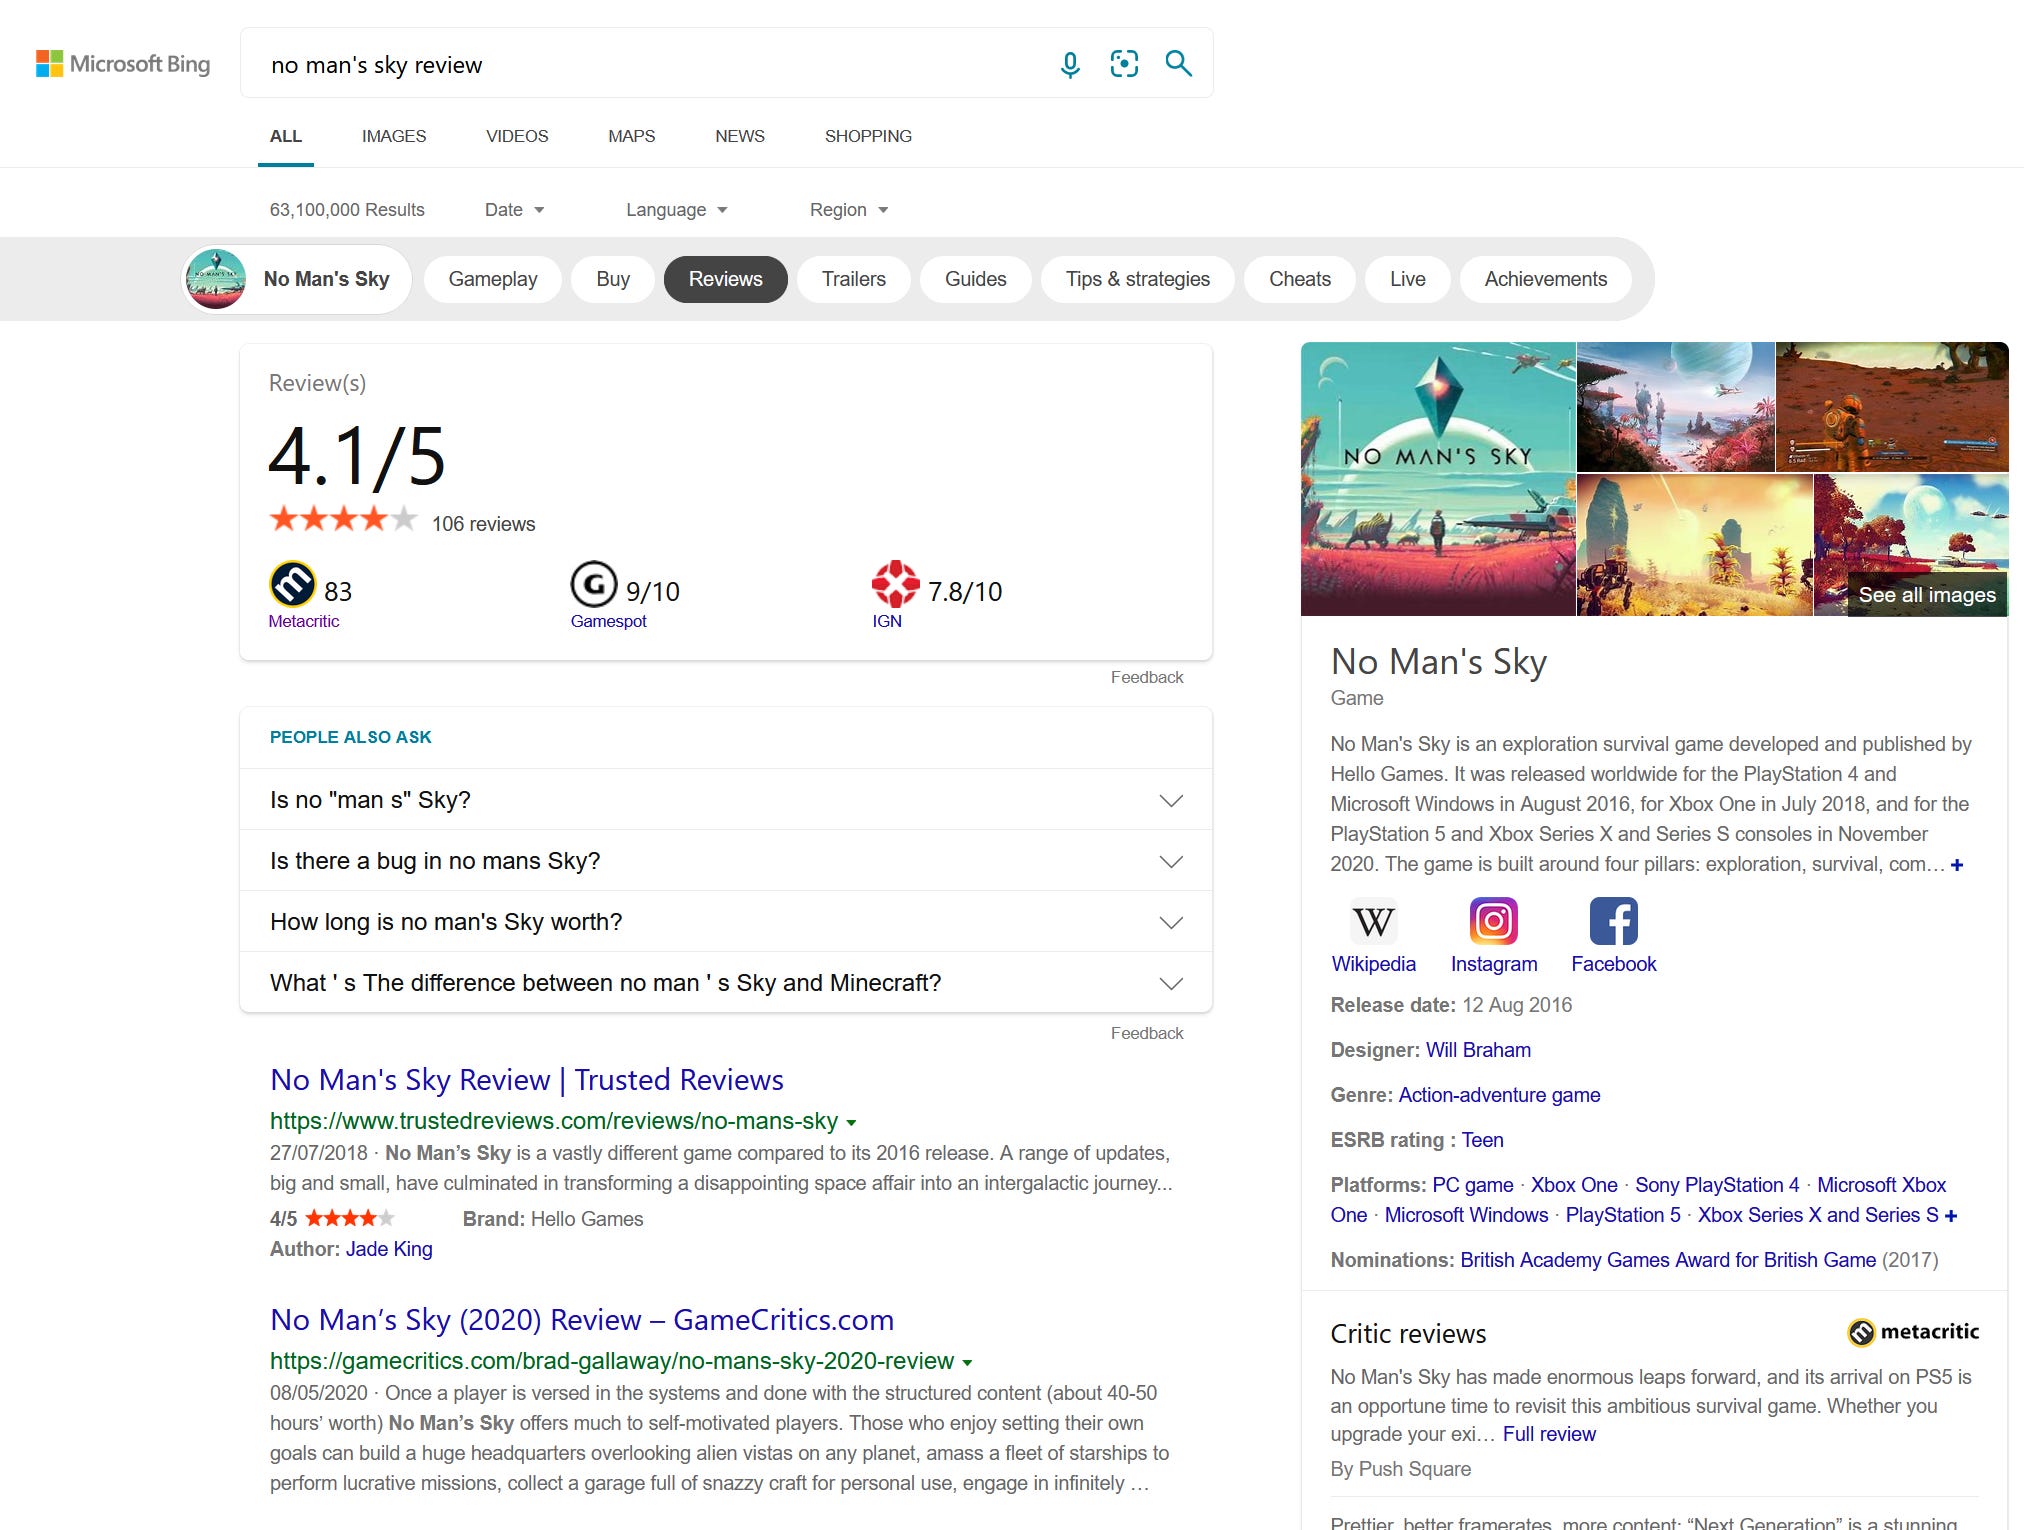Click the IGN logo icon
Image resolution: width=2024 pixels, height=1530 pixels.
click(895, 585)
